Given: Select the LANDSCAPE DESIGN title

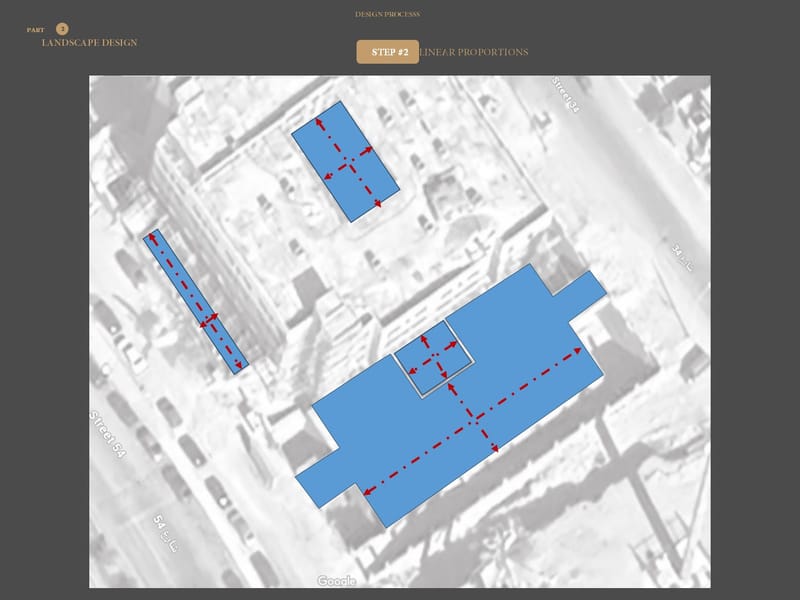Looking at the screenshot, I should (x=89, y=43).
